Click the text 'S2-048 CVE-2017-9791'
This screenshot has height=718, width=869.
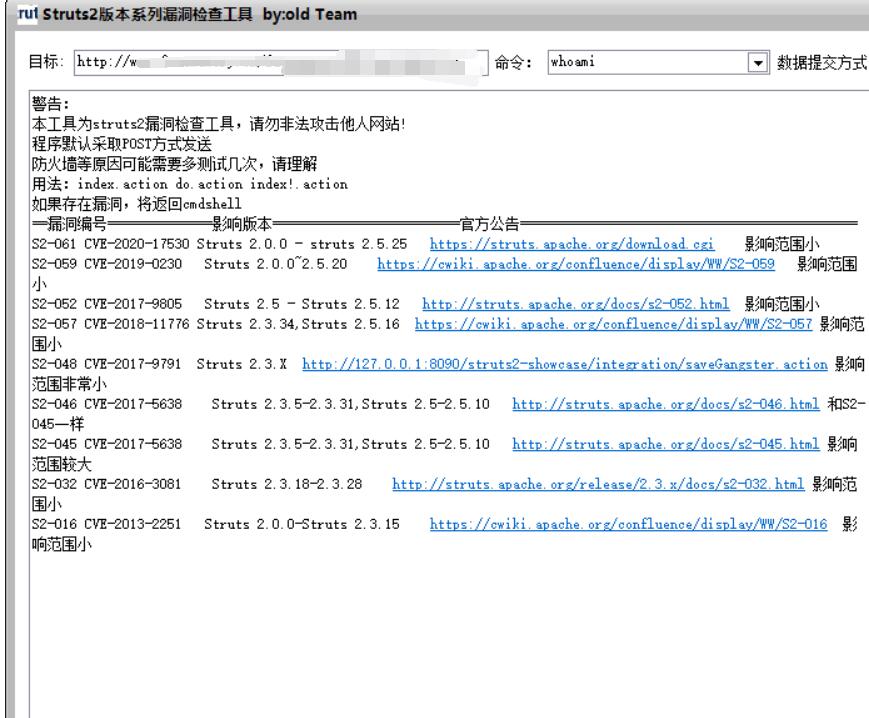point(106,365)
